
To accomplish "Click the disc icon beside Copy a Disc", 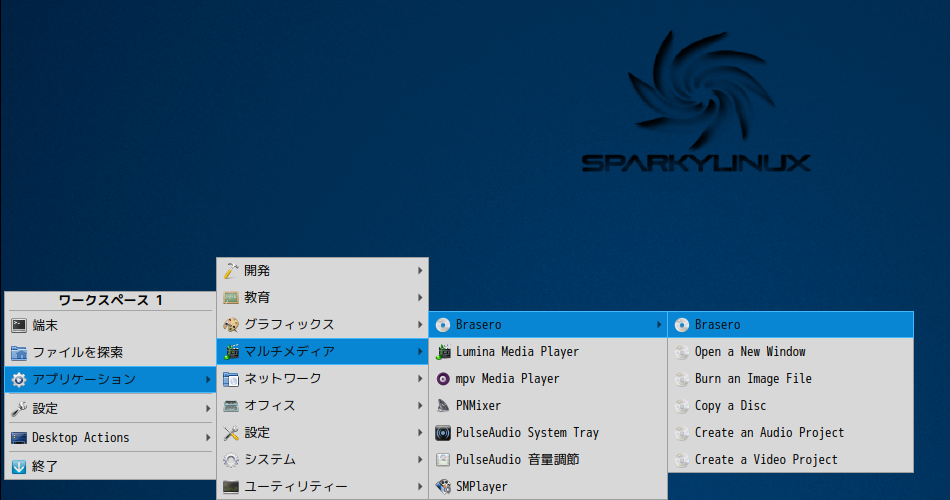I will (682, 405).
